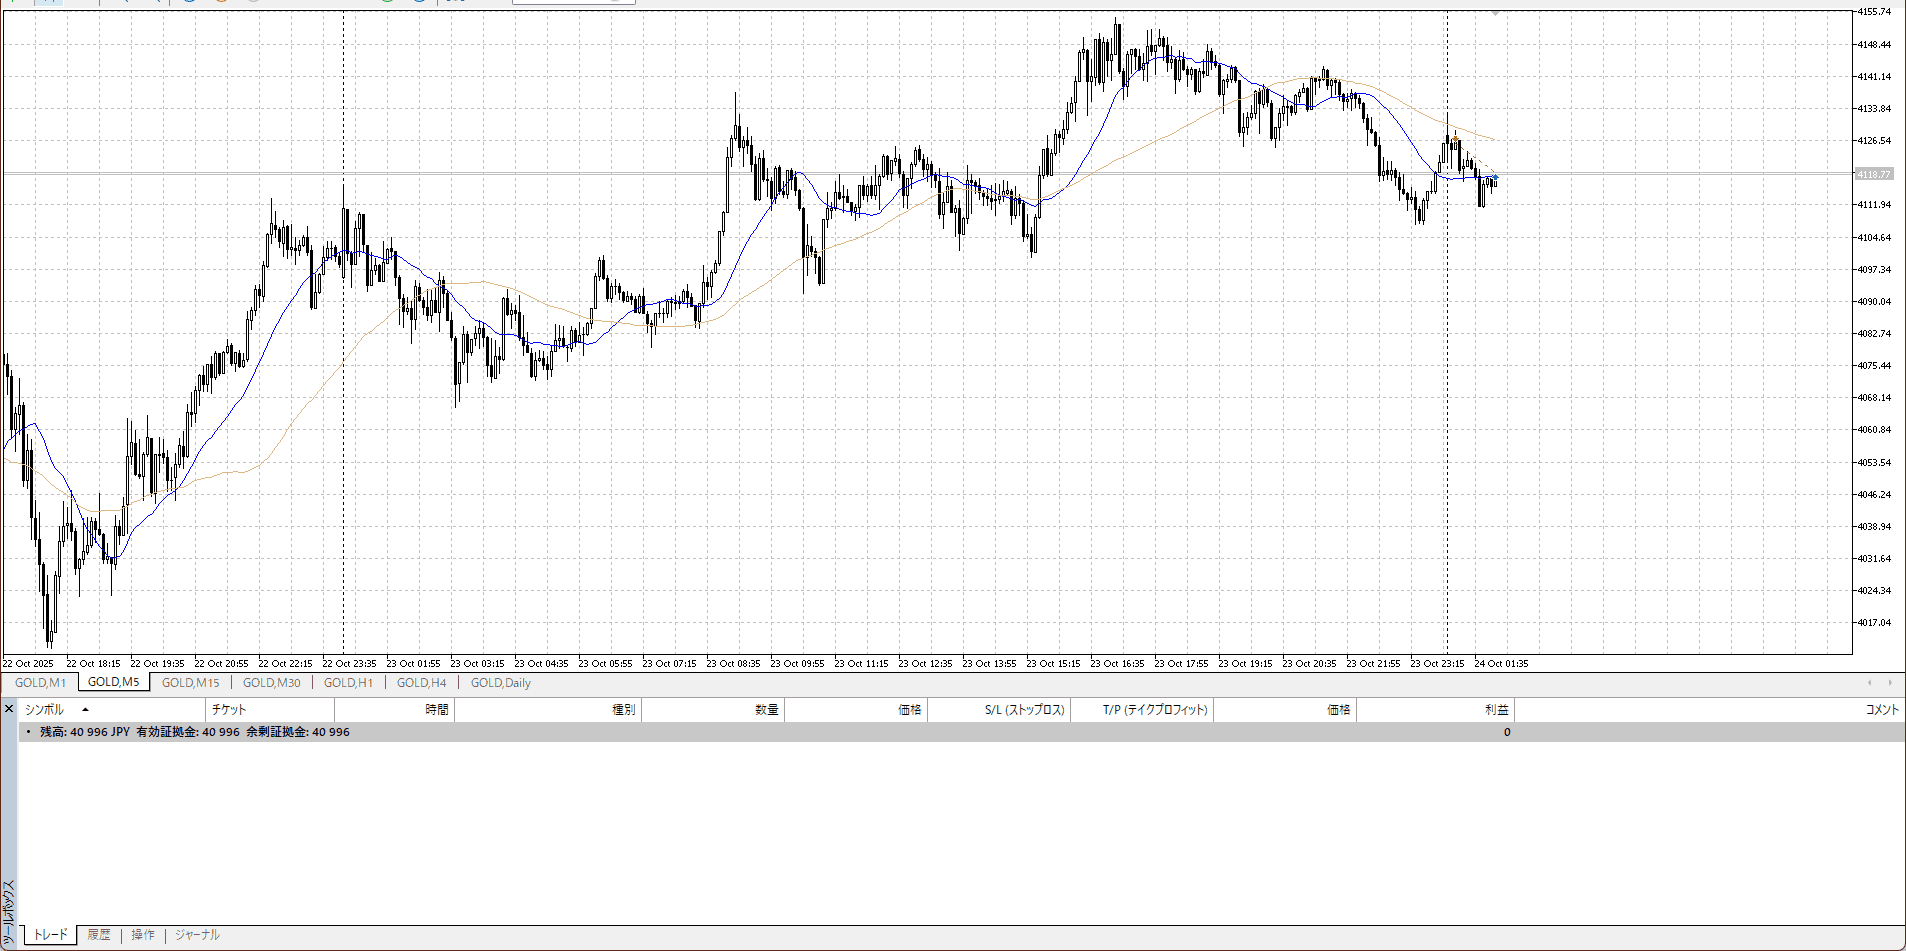The image size is (1906, 951).
Task: Open the ジャーナル journal tab
Action: click(197, 935)
